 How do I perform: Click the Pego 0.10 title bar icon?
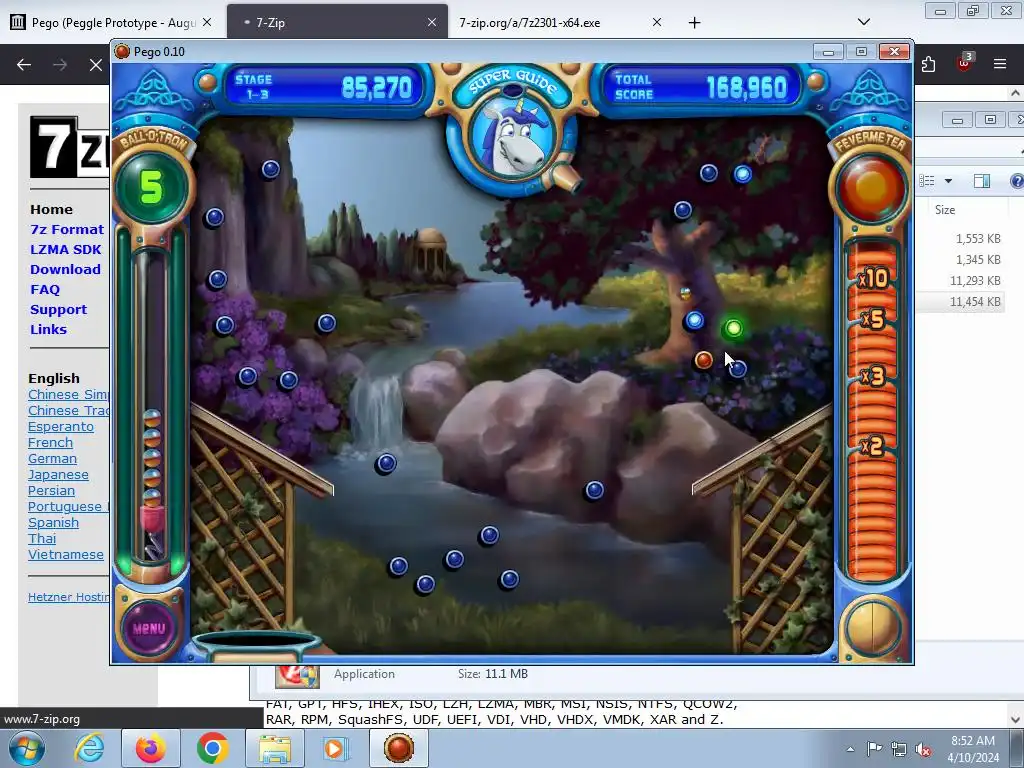pos(121,52)
